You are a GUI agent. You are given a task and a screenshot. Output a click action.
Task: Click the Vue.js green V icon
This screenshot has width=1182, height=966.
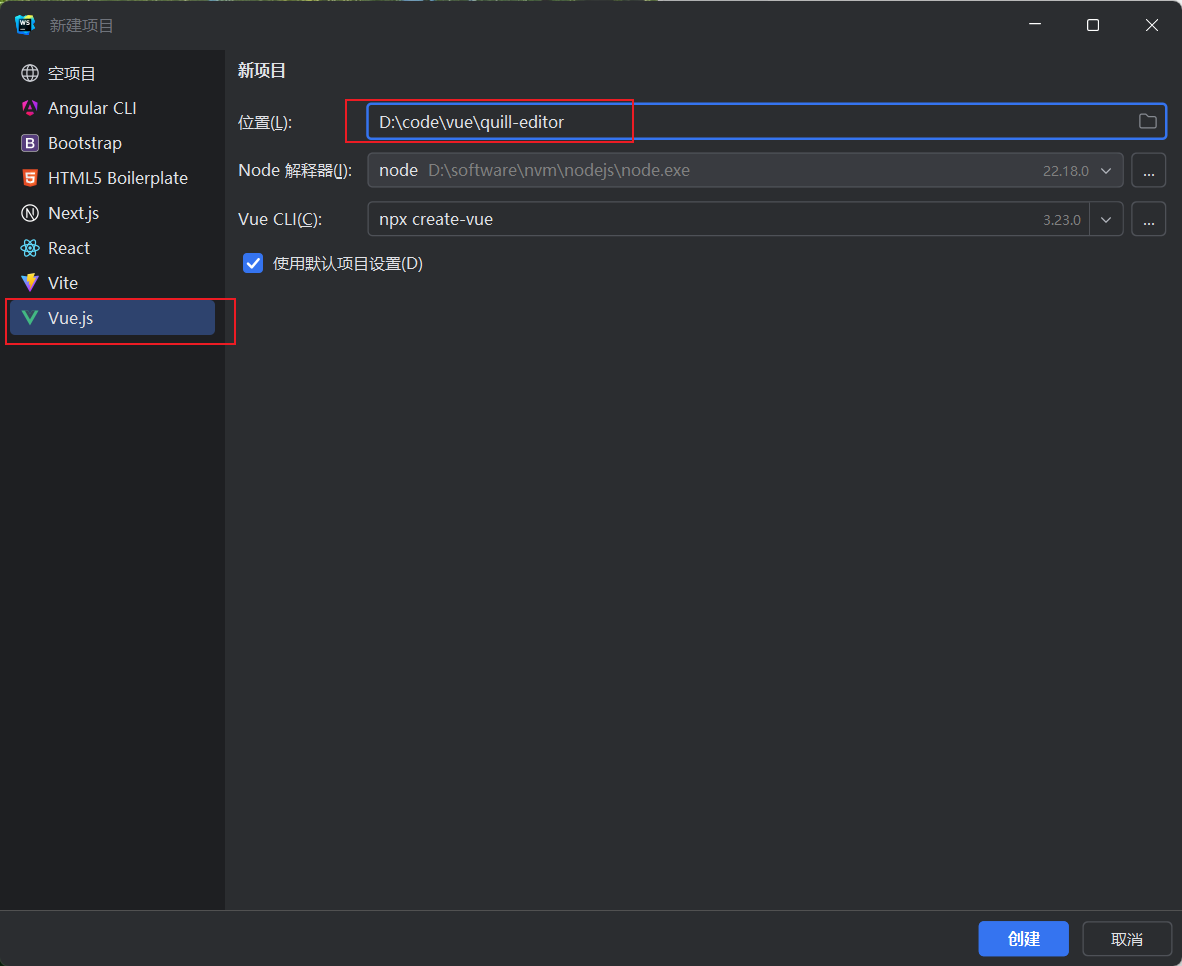pos(30,317)
